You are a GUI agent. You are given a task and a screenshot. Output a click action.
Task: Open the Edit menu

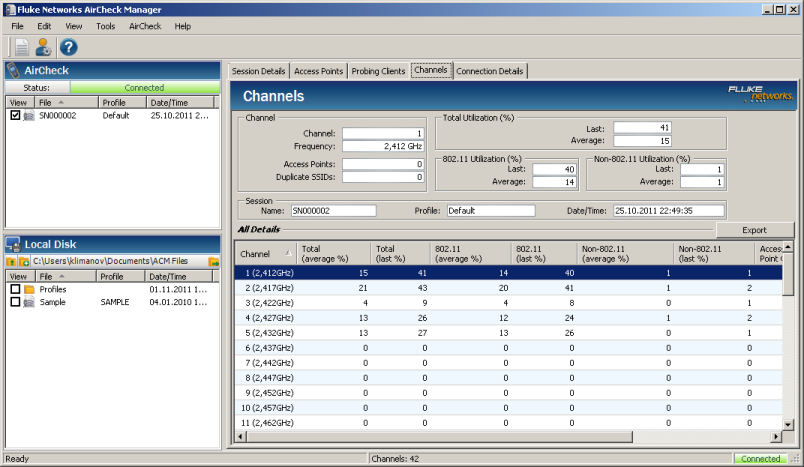click(44, 26)
